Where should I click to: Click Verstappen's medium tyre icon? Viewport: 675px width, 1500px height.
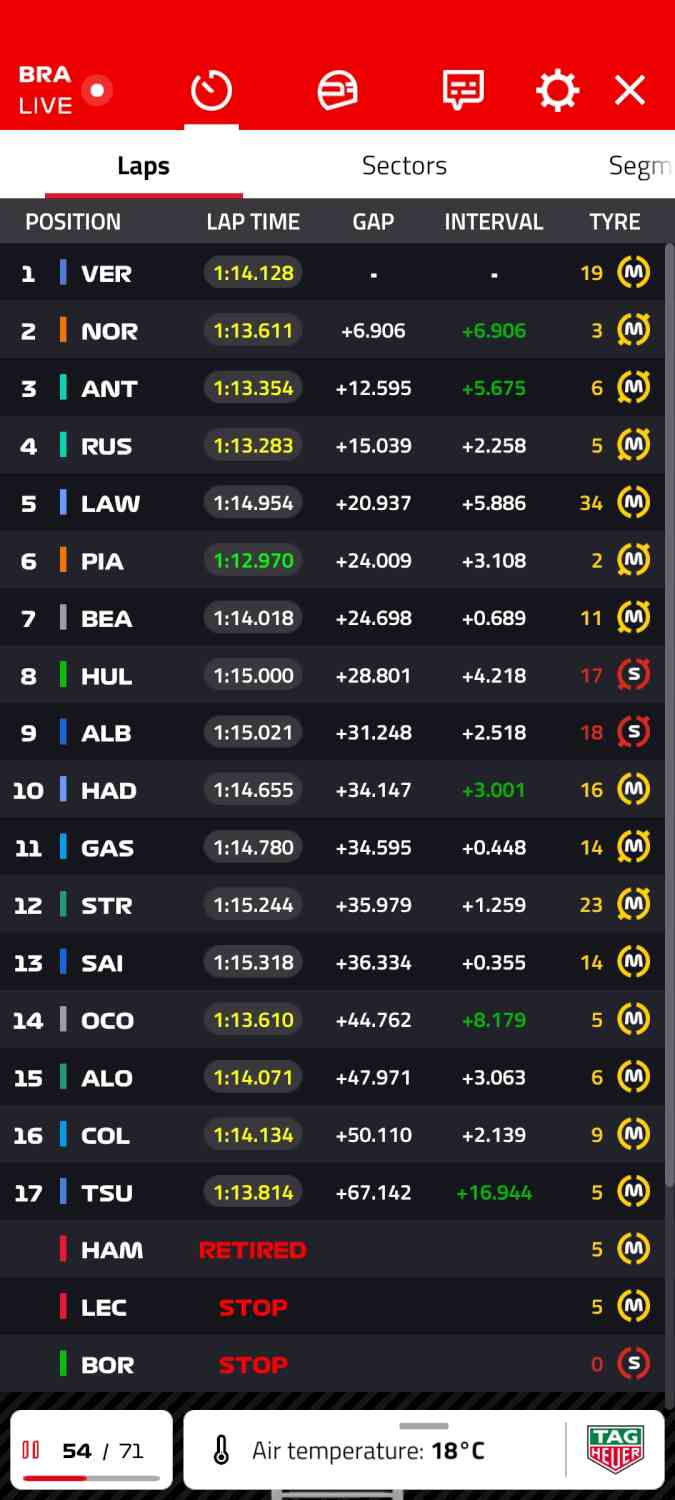[633, 272]
